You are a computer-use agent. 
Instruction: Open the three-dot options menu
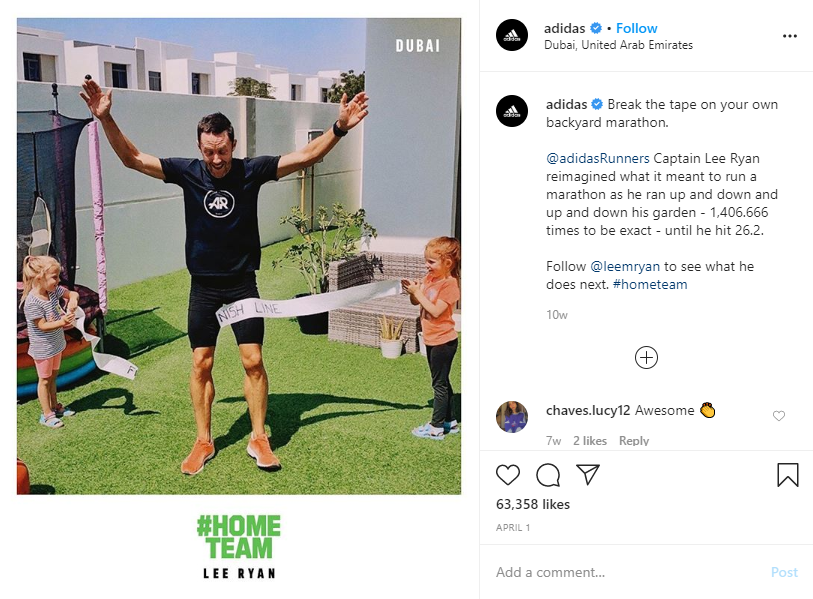click(x=790, y=36)
